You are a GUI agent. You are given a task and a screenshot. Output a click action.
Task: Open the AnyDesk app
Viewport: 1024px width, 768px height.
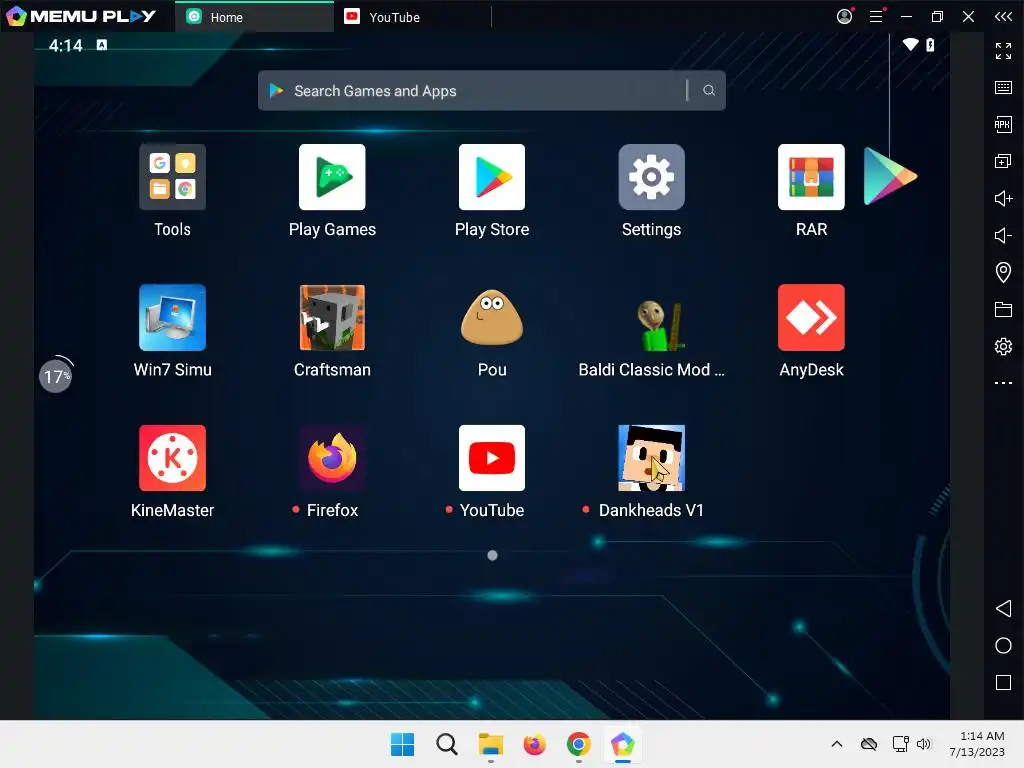811,317
